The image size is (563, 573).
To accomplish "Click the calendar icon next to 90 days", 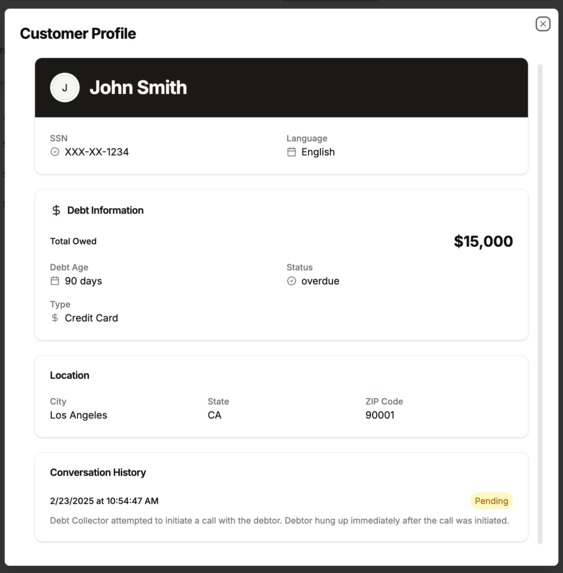I will (55, 281).
